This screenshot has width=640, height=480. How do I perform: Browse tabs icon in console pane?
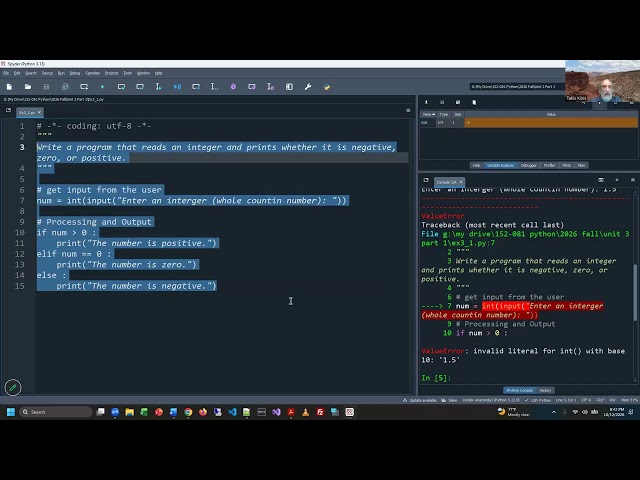point(426,180)
